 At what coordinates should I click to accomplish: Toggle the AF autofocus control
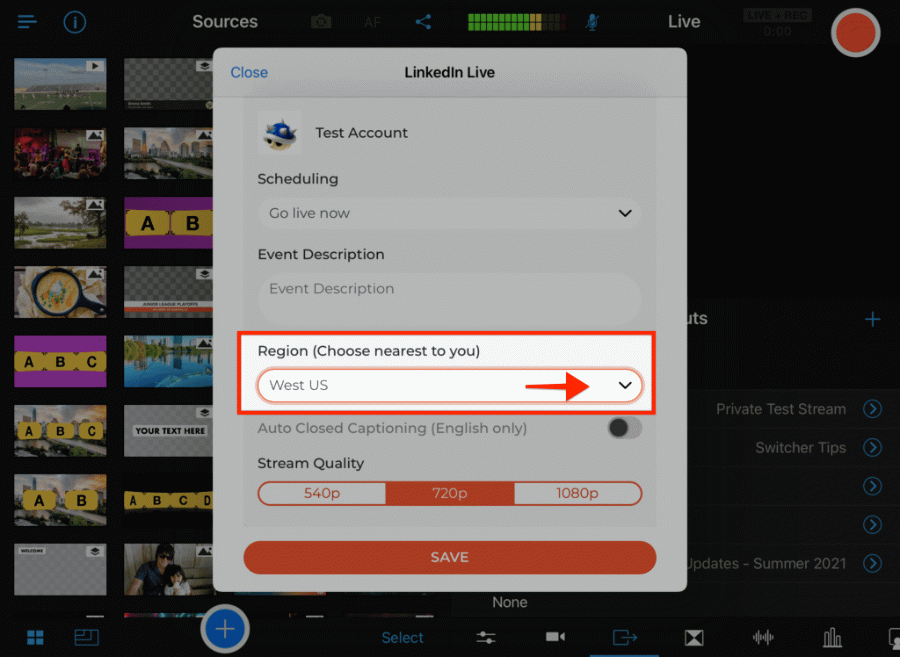click(373, 22)
